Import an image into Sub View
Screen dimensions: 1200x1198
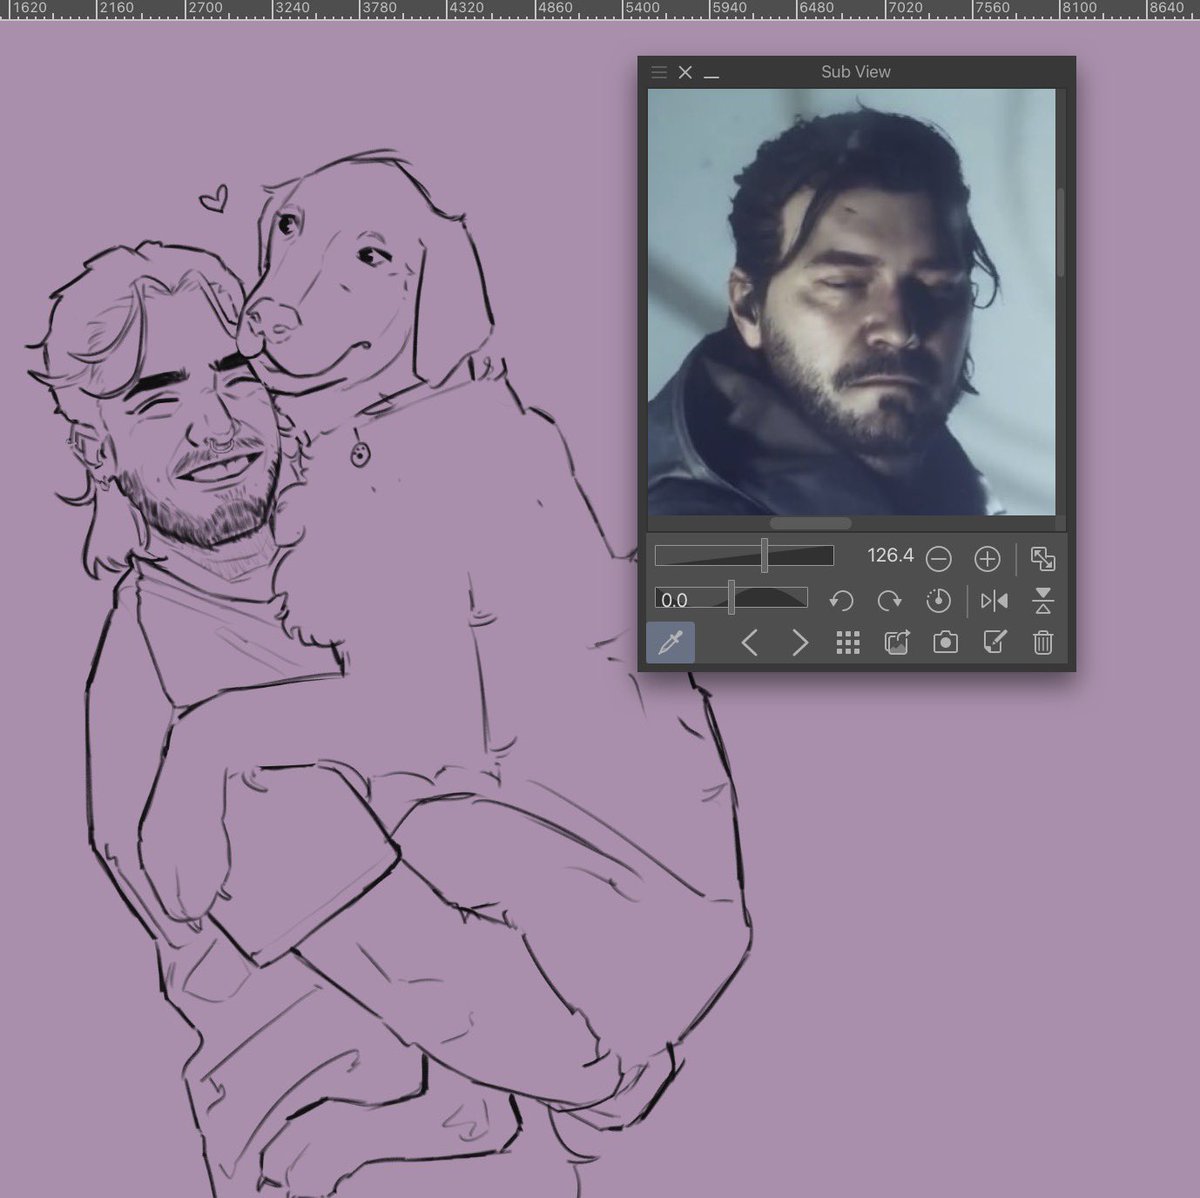click(x=897, y=642)
